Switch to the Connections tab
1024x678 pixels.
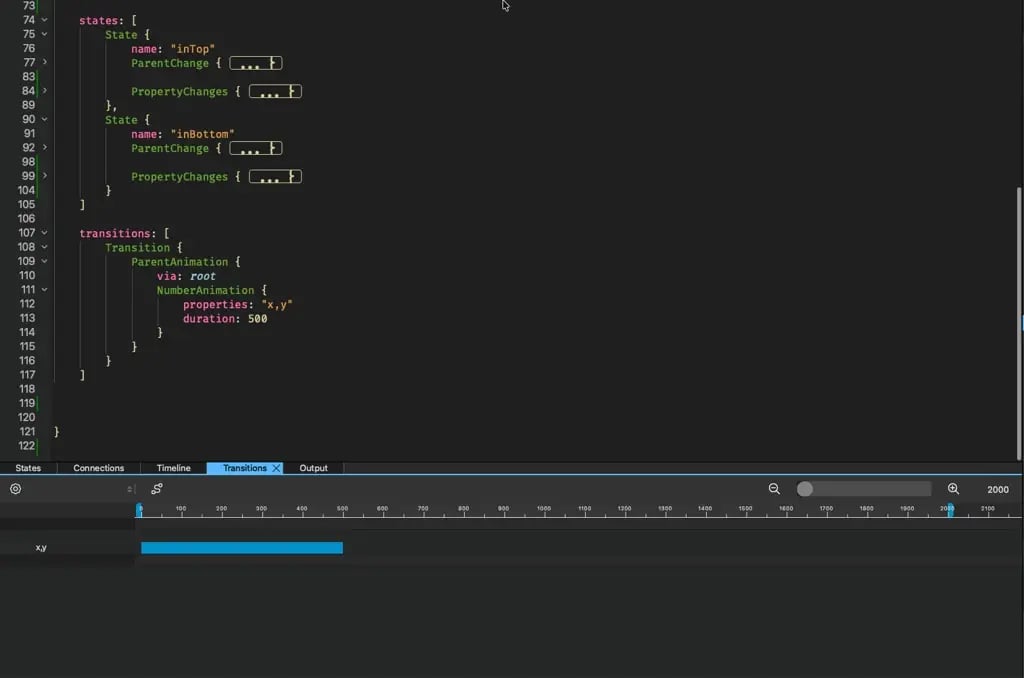click(97, 467)
